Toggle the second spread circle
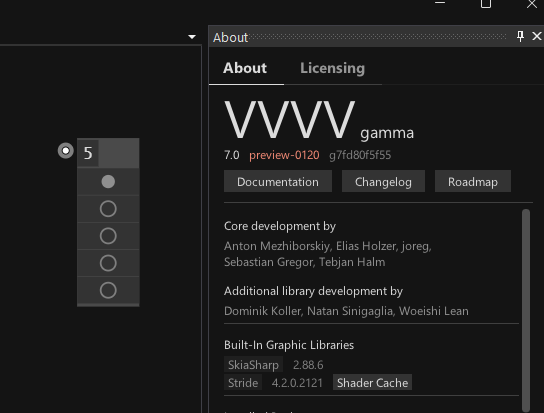This screenshot has height=413, width=544. click(x=108, y=209)
